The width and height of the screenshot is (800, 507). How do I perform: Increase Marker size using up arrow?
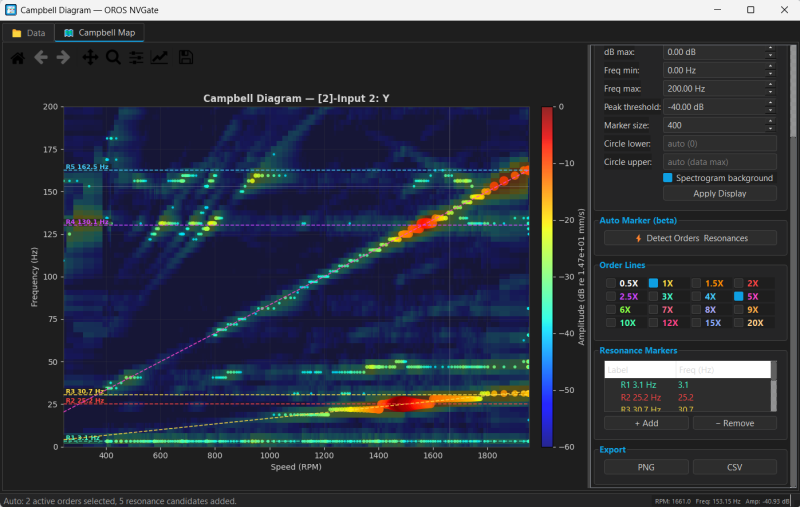(770, 122)
